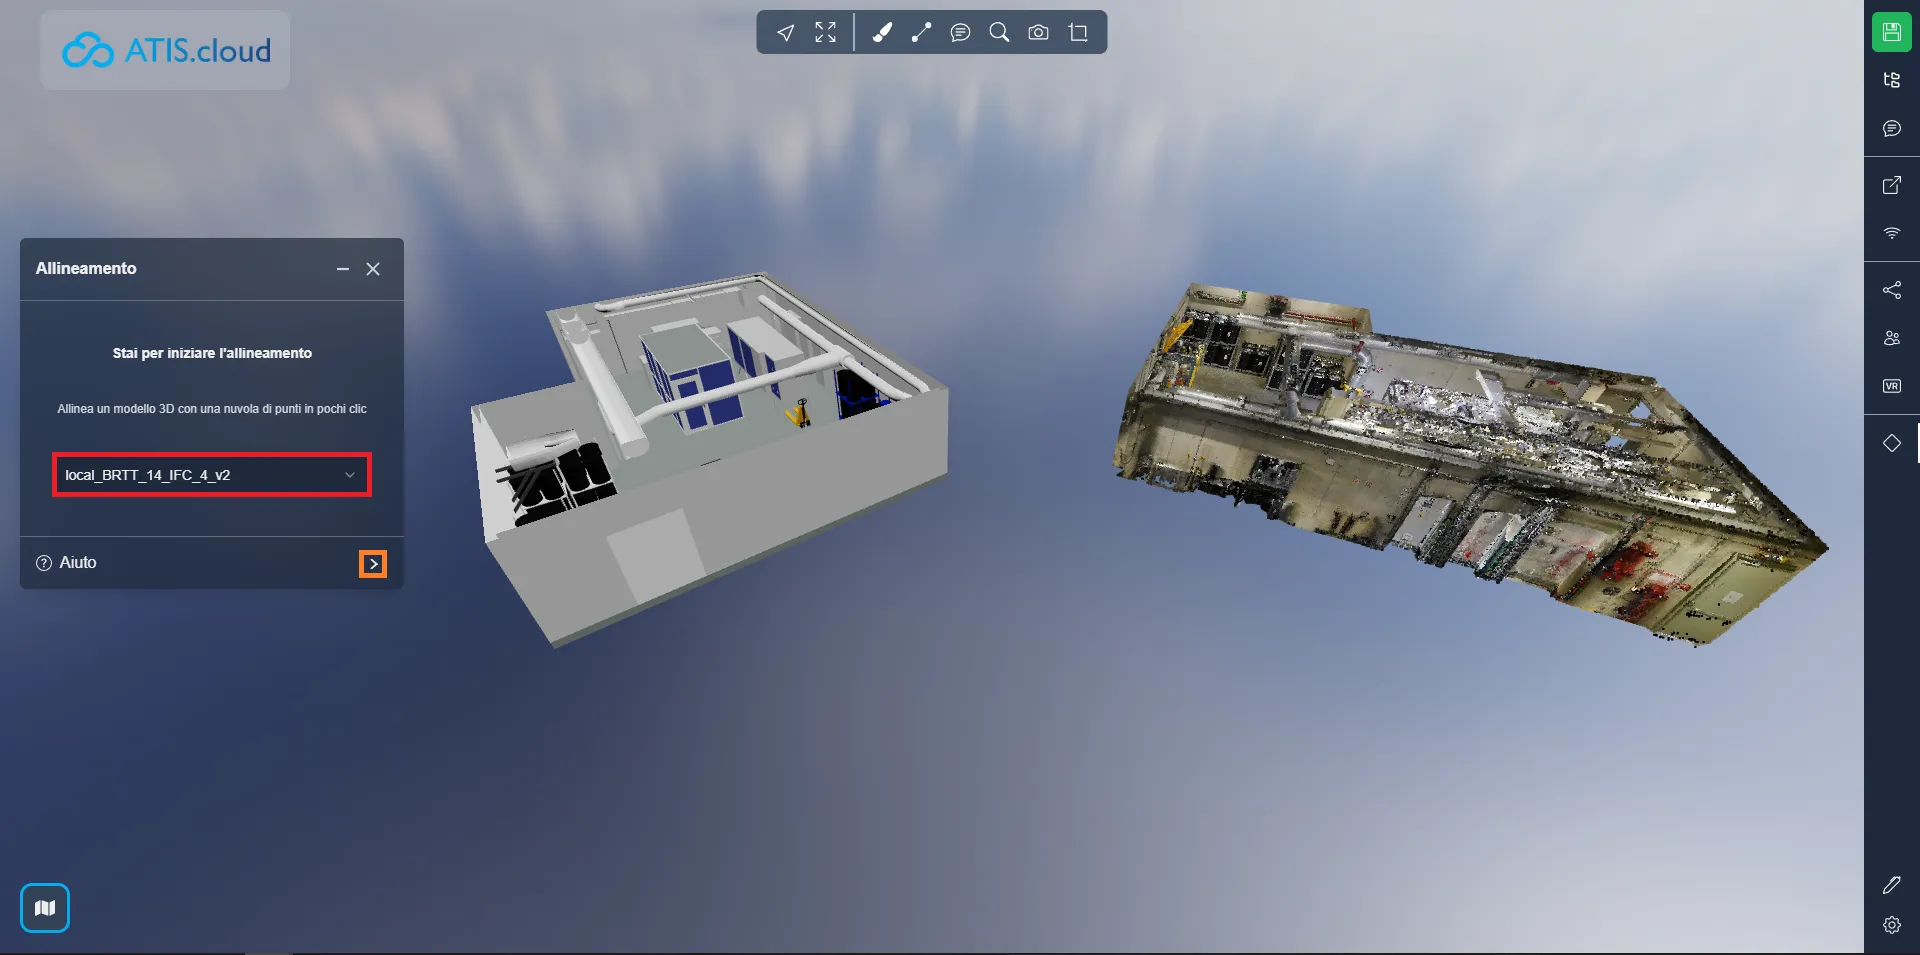Open settings gear in sidebar
1920x955 pixels.
tap(1892, 925)
